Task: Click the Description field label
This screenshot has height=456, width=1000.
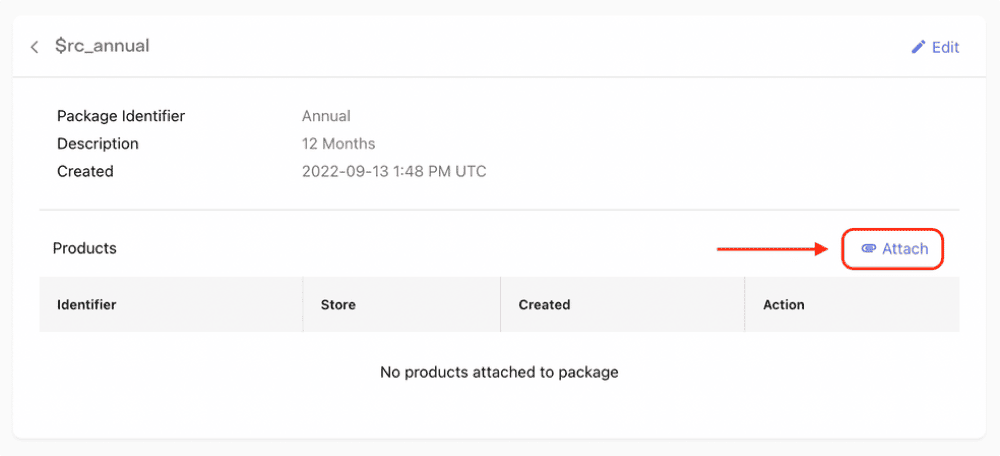Action: coord(98,144)
